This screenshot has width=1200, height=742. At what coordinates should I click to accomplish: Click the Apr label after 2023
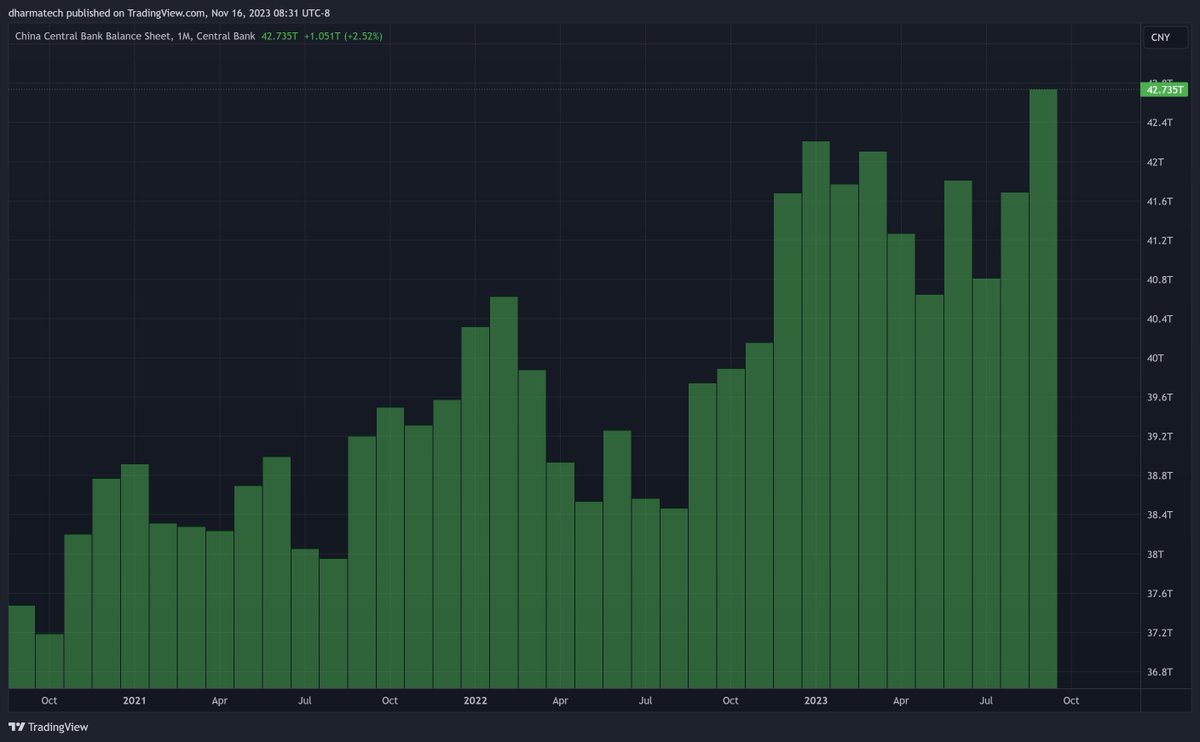[901, 701]
